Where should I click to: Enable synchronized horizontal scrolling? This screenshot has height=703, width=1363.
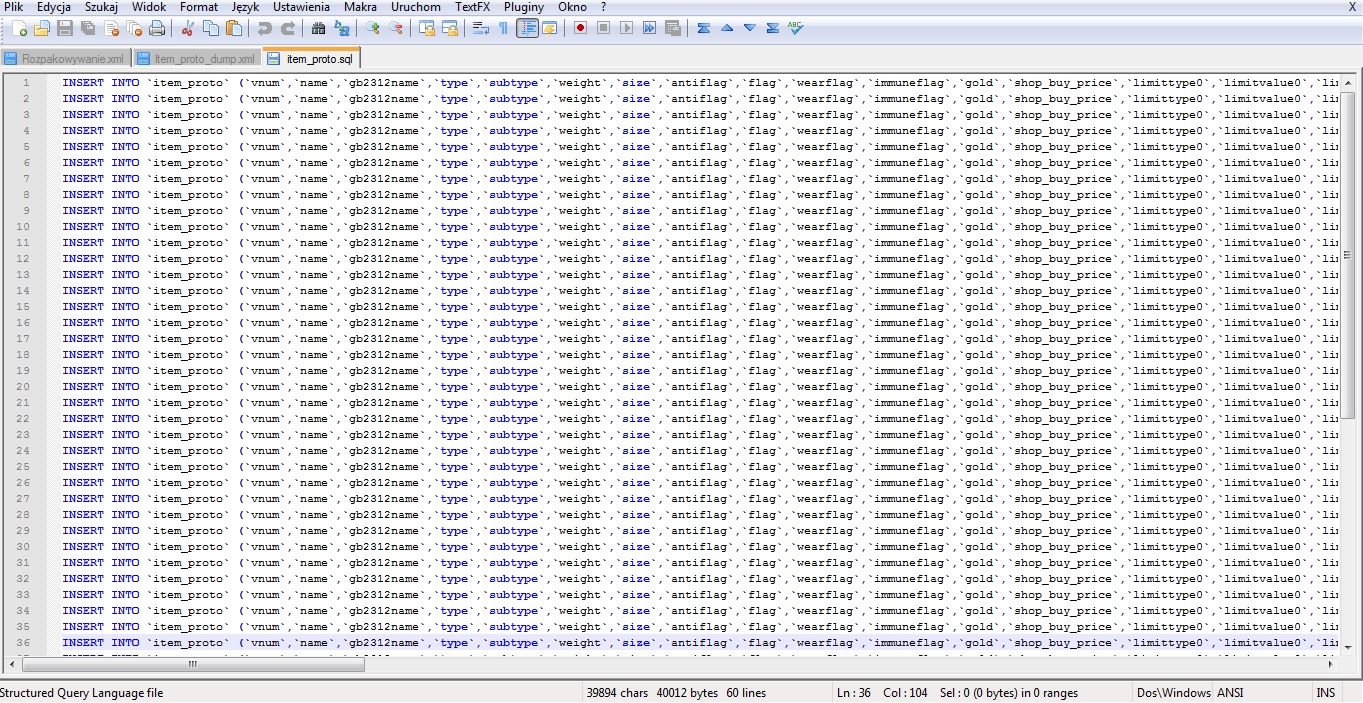coord(449,28)
